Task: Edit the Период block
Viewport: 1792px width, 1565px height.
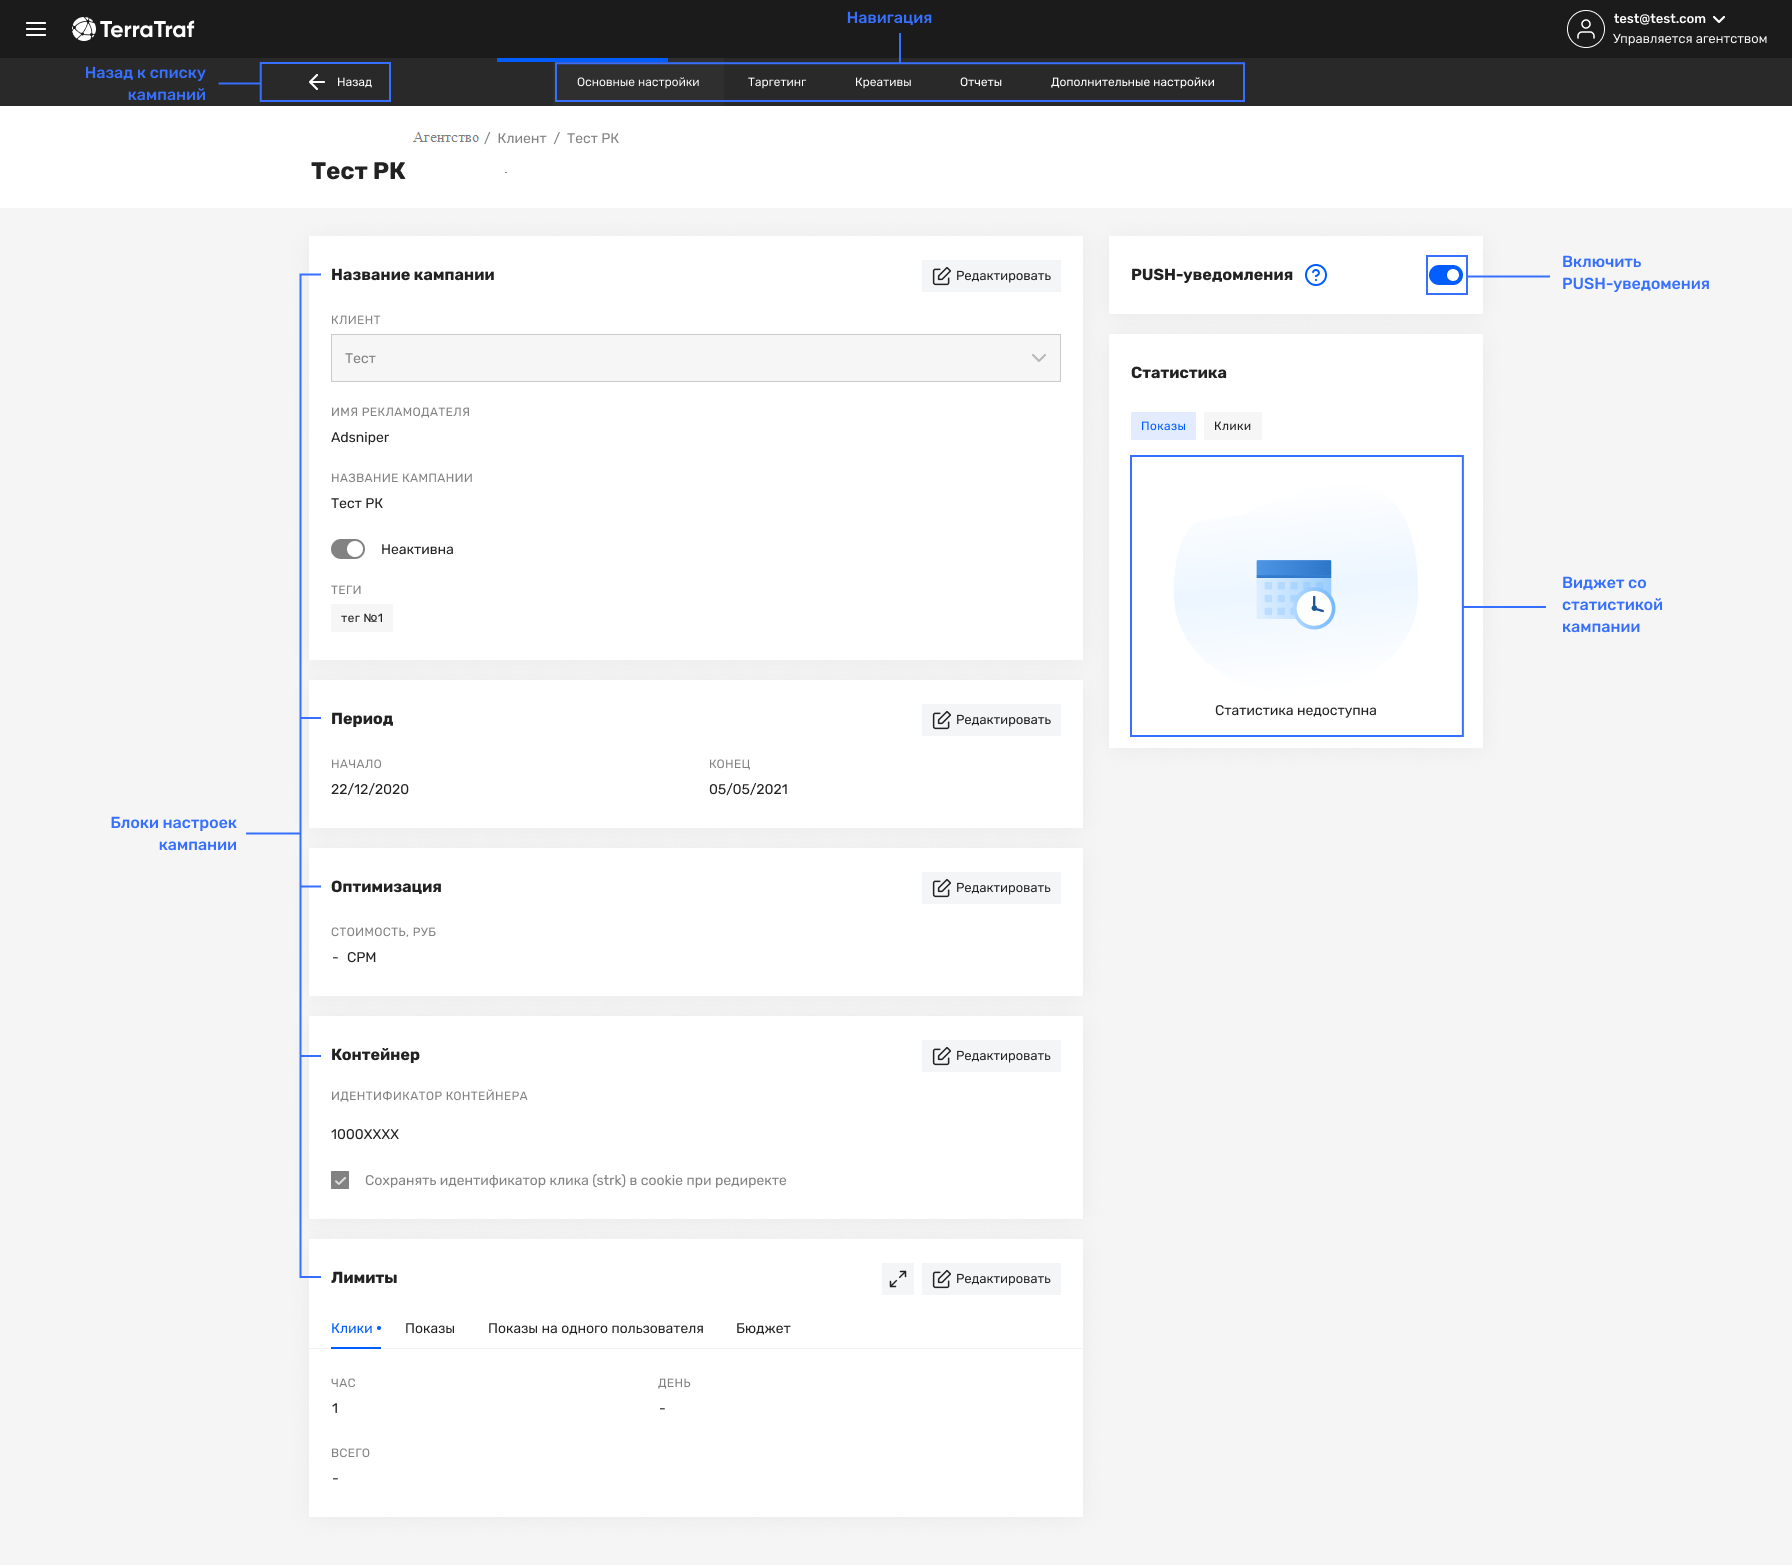Action: 991,720
